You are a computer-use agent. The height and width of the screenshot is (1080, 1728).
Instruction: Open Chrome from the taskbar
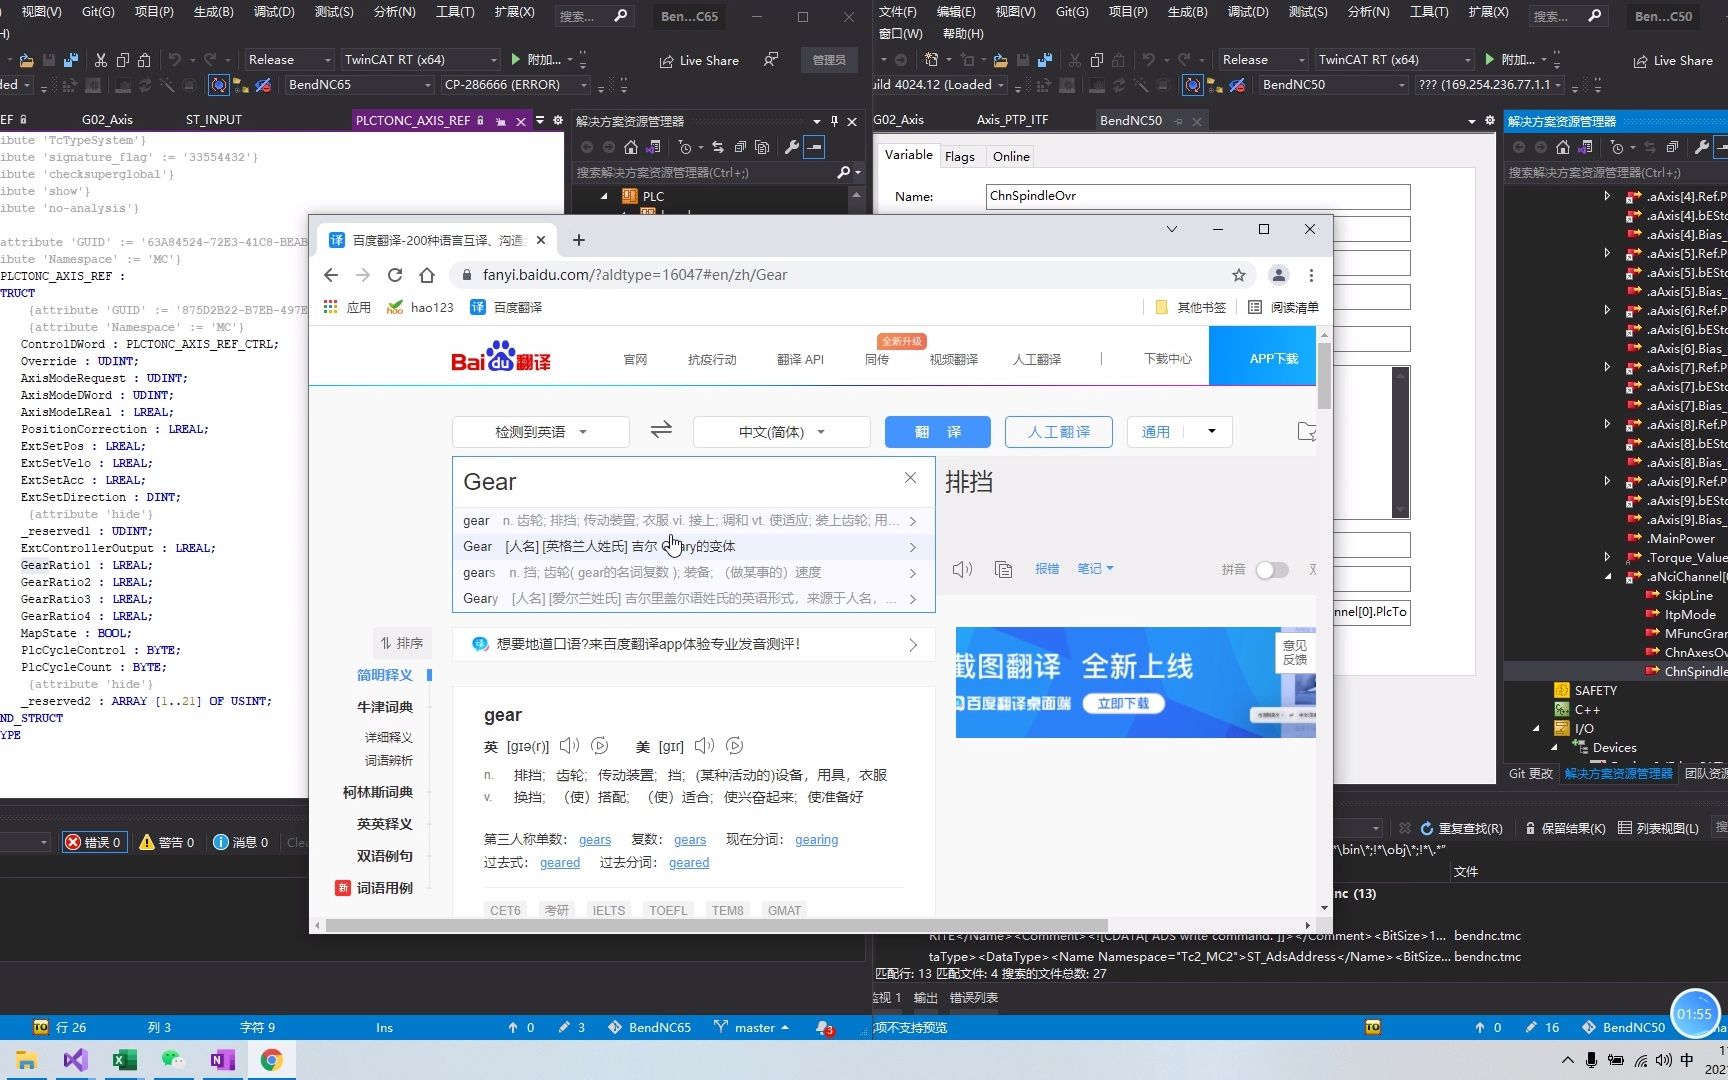click(272, 1059)
